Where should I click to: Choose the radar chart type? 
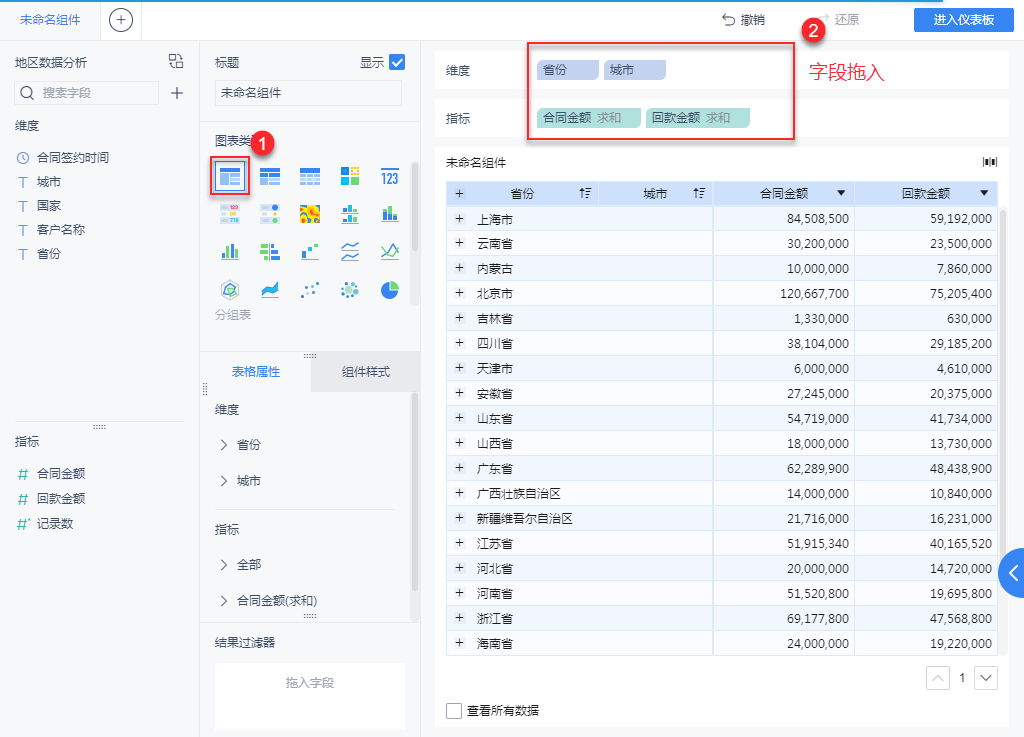click(x=230, y=289)
